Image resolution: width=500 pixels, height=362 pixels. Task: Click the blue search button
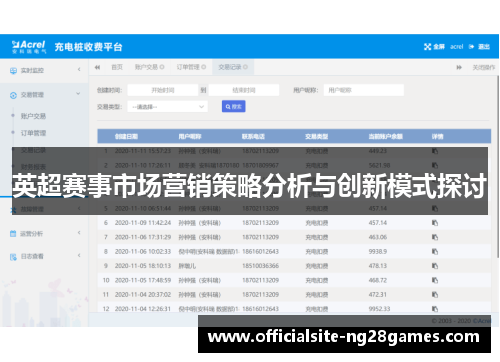[234, 107]
